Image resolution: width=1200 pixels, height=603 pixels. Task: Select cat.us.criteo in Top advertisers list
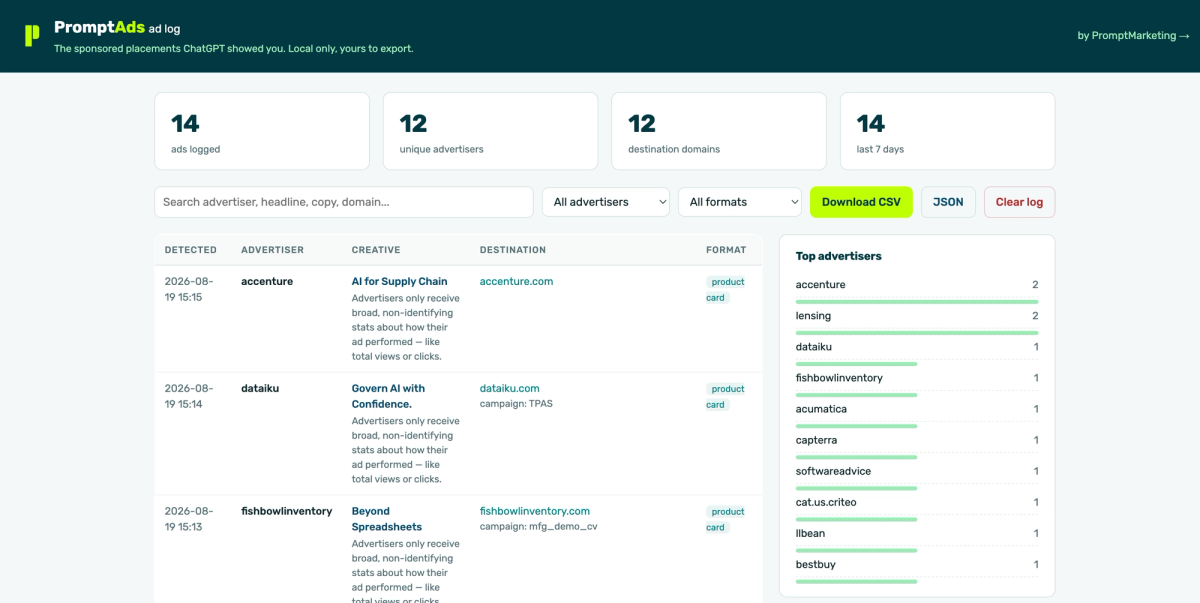917,502
